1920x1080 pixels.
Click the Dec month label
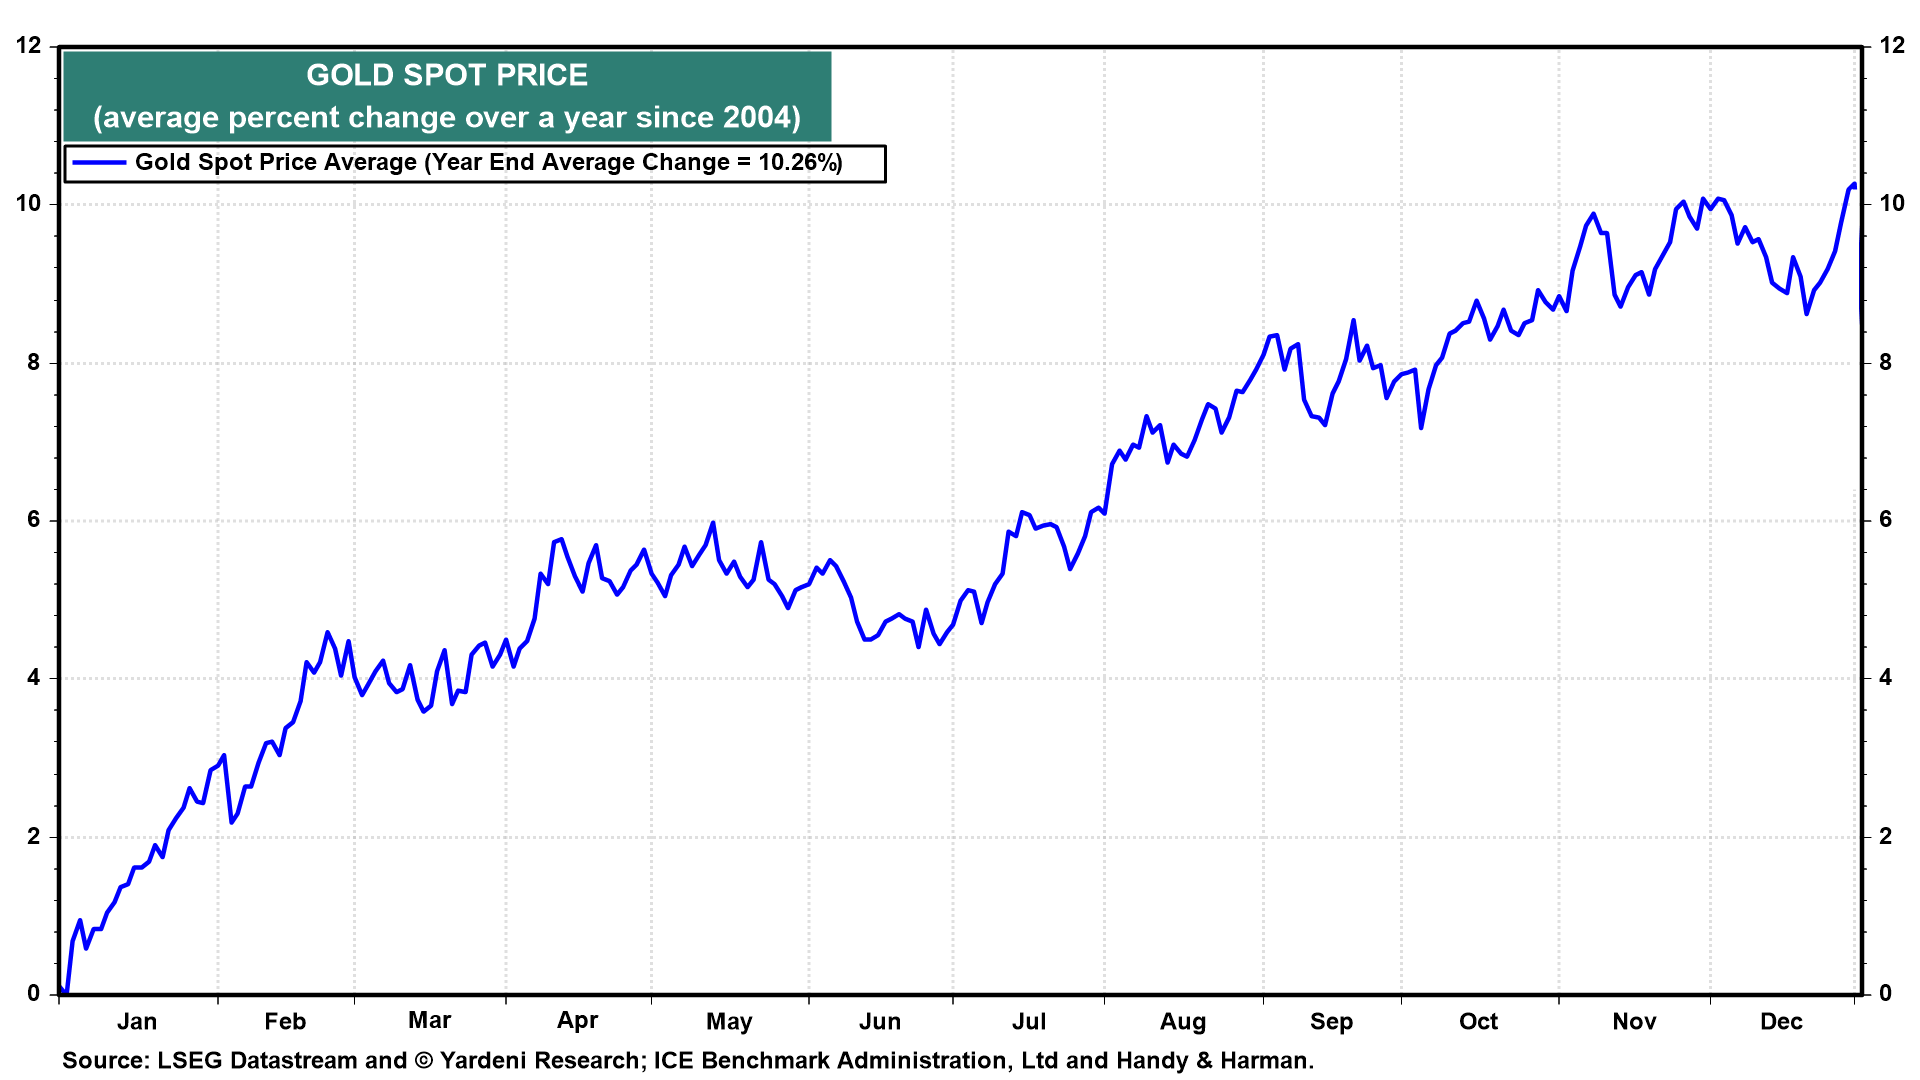[1781, 1021]
